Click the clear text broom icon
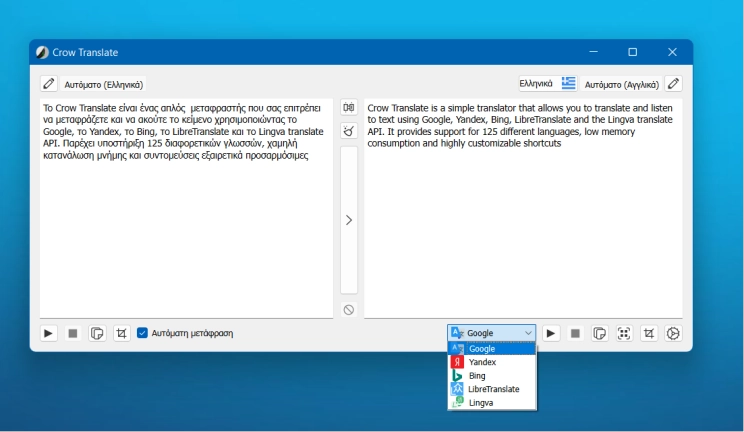This screenshot has width=744, height=432. [349, 131]
